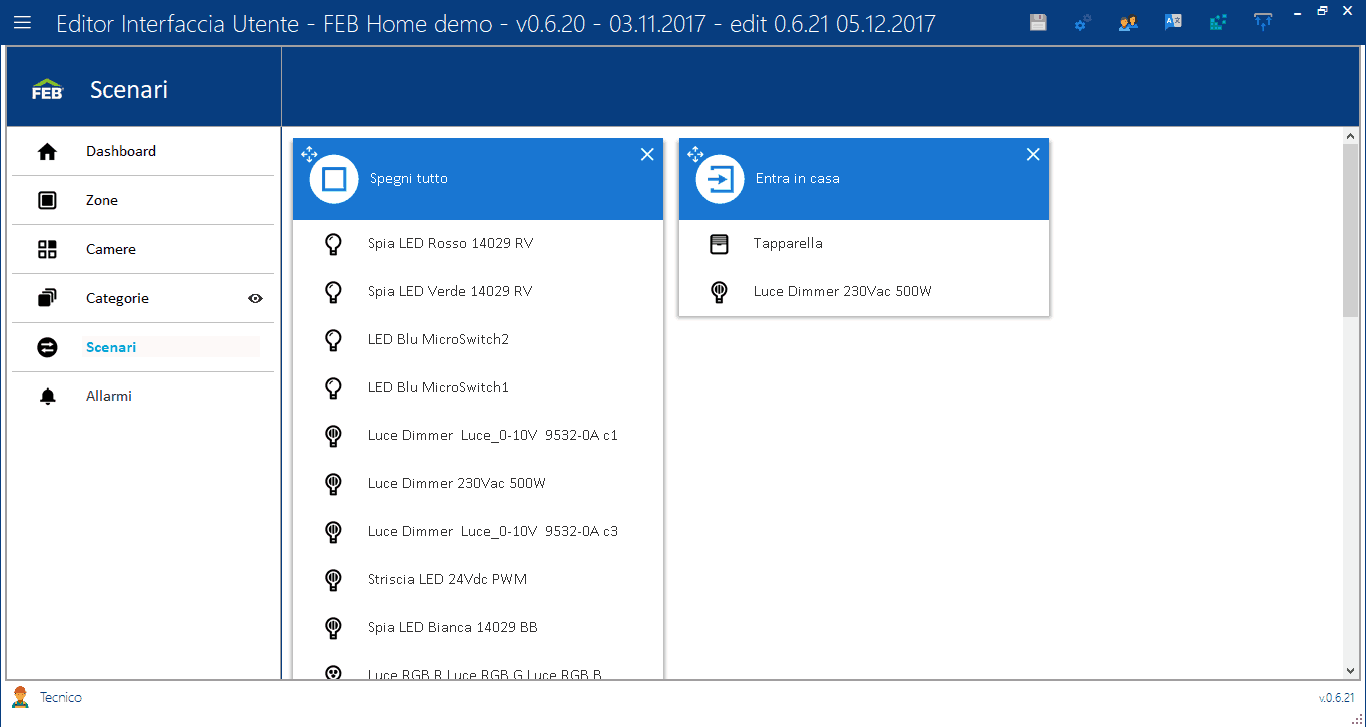The width and height of the screenshot is (1366, 727).
Task: Open settings via the gears icon
Action: [1083, 22]
